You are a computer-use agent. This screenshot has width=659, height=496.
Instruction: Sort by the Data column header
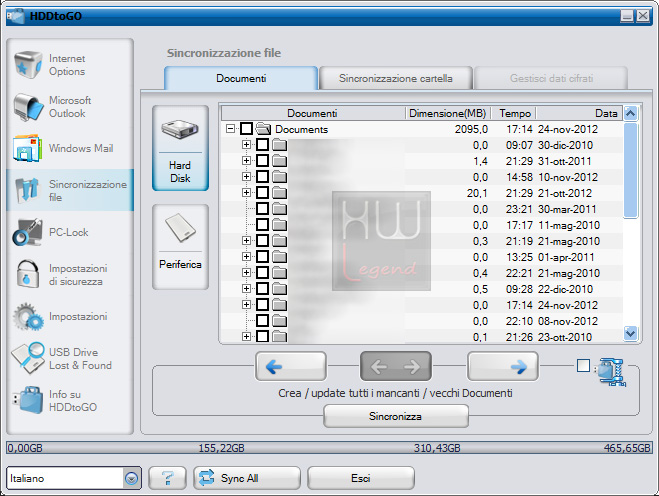(579, 113)
